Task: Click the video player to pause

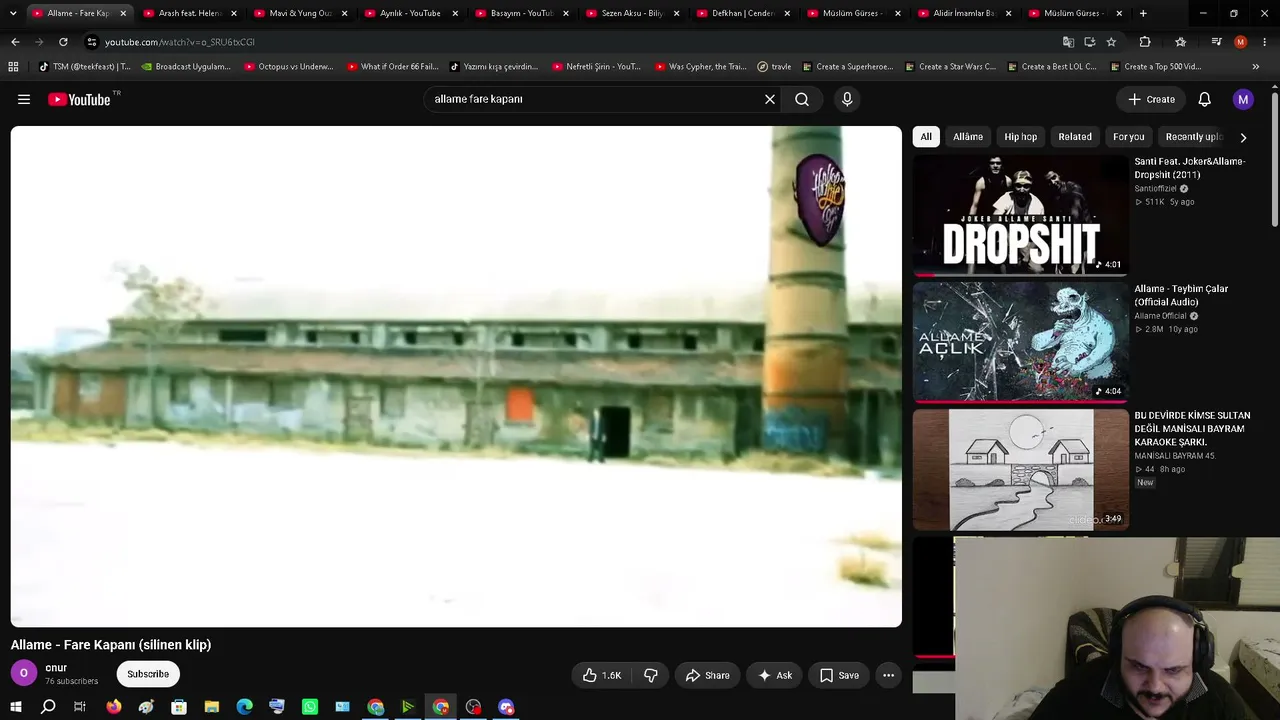Action: (456, 376)
